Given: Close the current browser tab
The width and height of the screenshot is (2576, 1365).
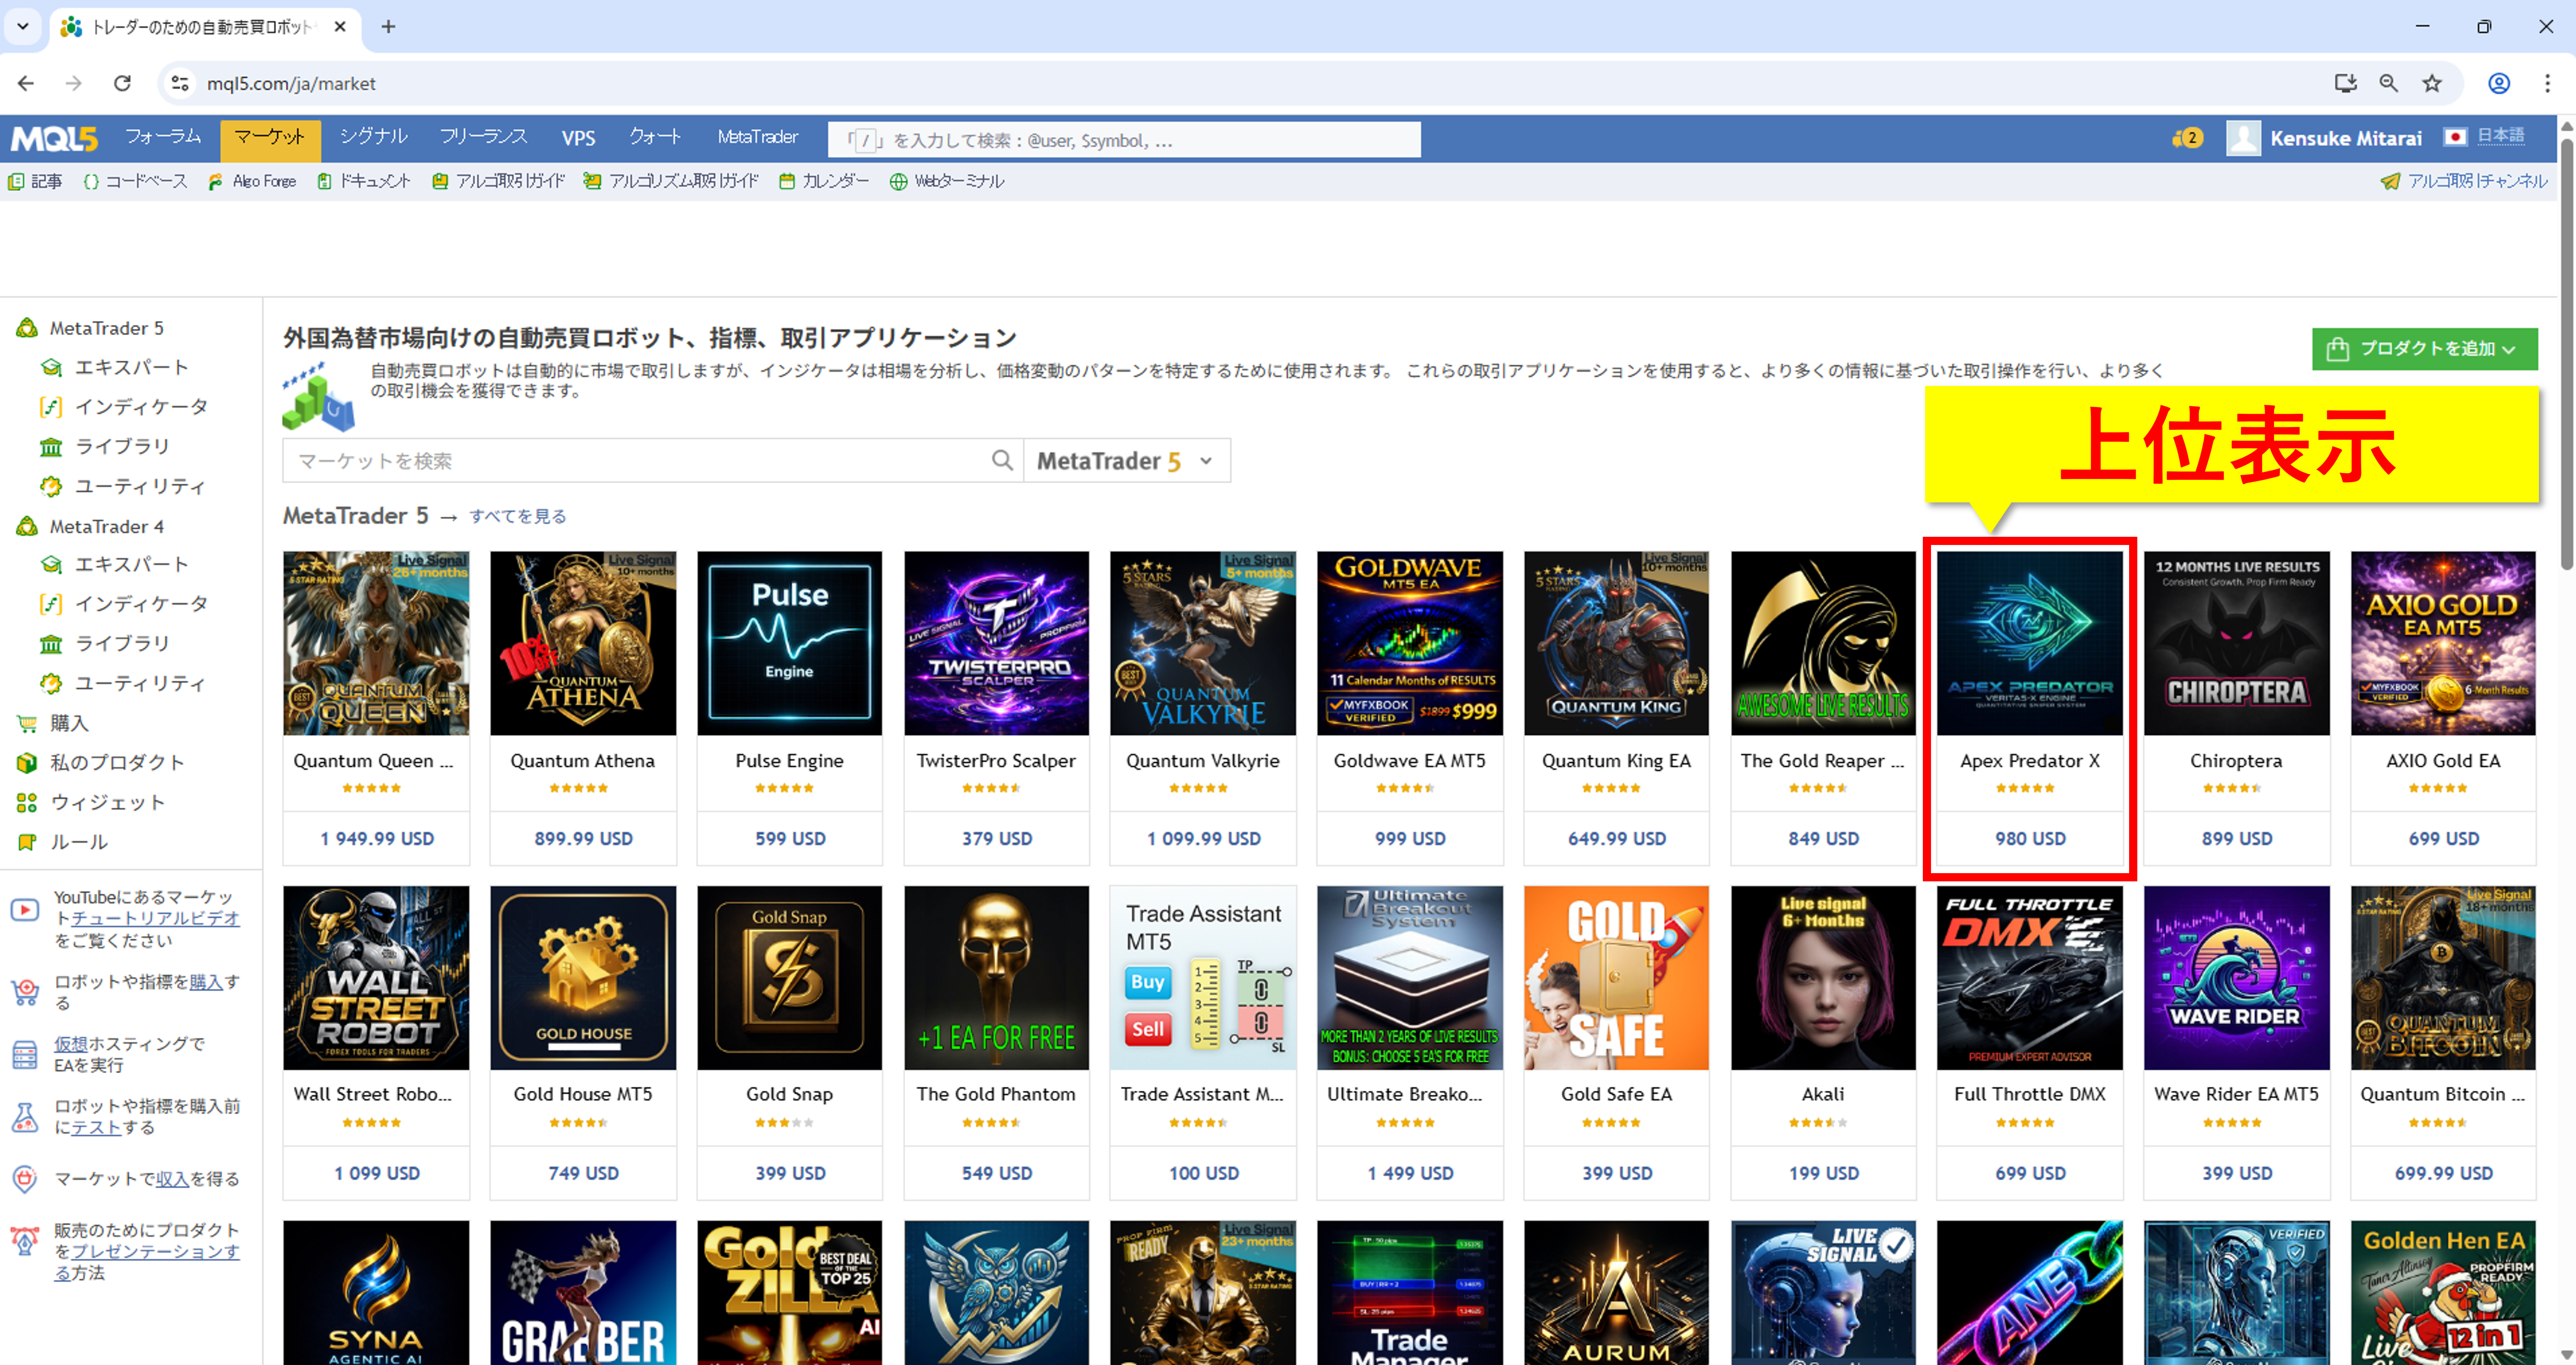Looking at the screenshot, I should tap(340, 26).
